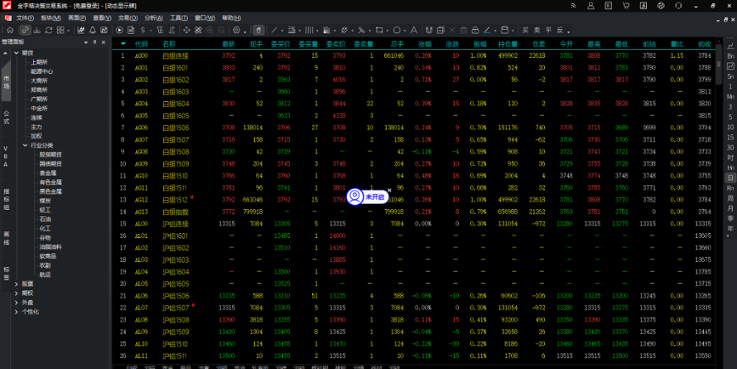Open the dropdown beside the four-squares layout icon
Screen dimensions: 737x369
(69, 31)
